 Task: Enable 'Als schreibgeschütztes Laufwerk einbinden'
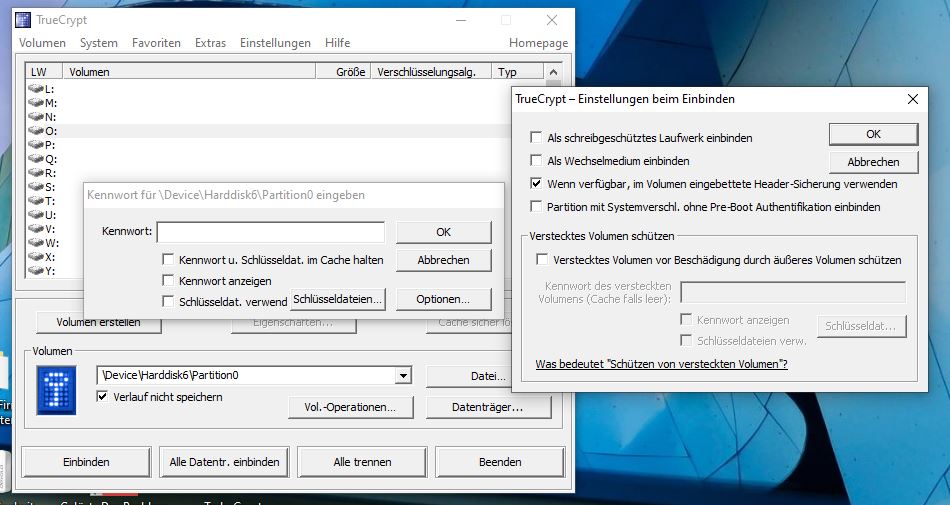click(536, 137)
